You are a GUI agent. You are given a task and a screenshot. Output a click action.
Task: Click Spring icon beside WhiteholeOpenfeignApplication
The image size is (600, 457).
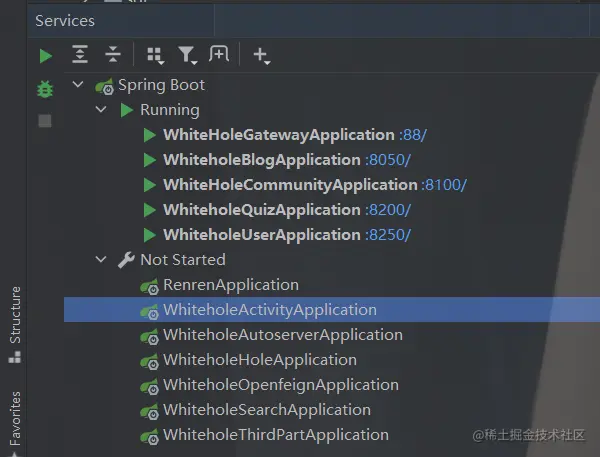149,386
